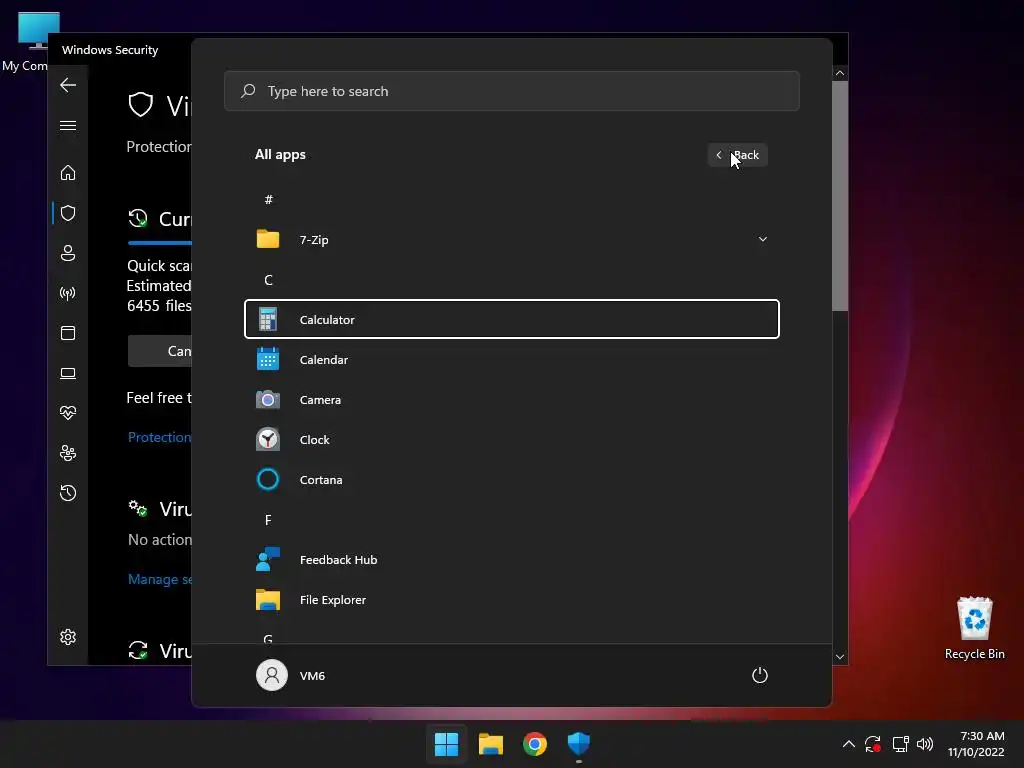Expand the 7-Zip folder chevron
This screenshot has height=768, width=1024.
pos(763,239)
